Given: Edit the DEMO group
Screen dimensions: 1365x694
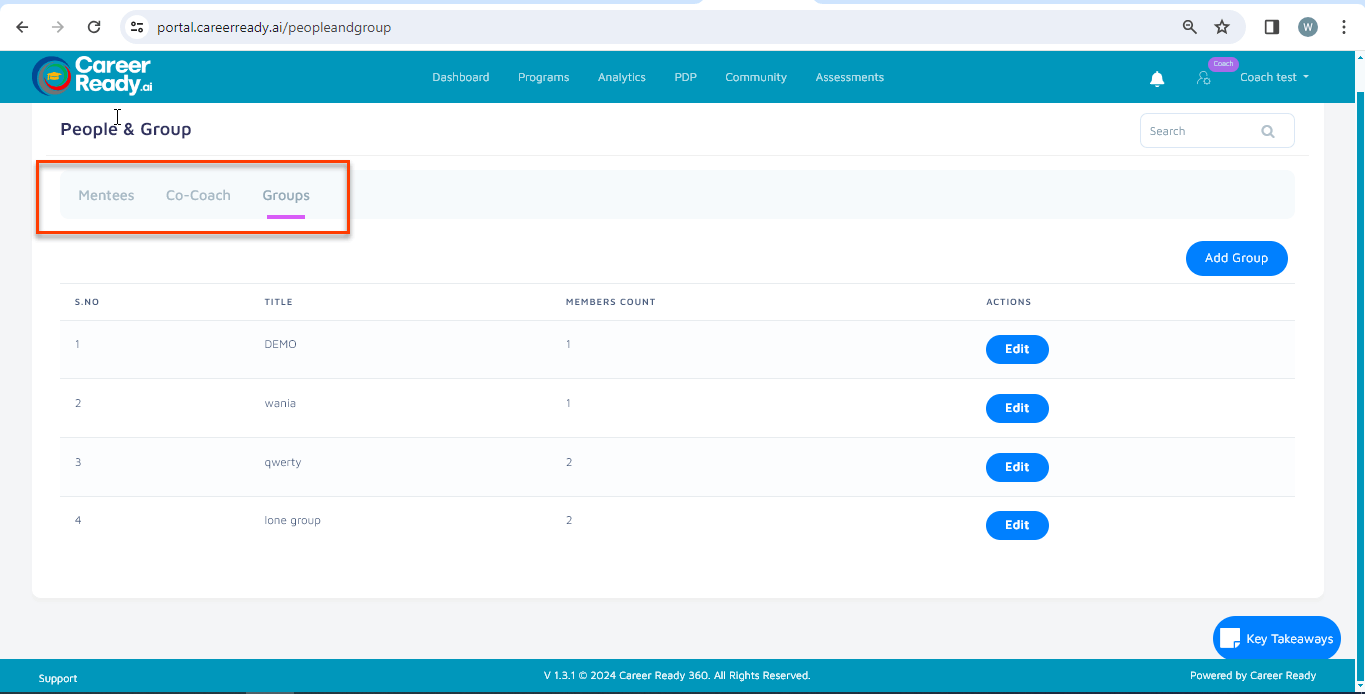Looking at the screenshot, I should click(x=1017, y=349).
